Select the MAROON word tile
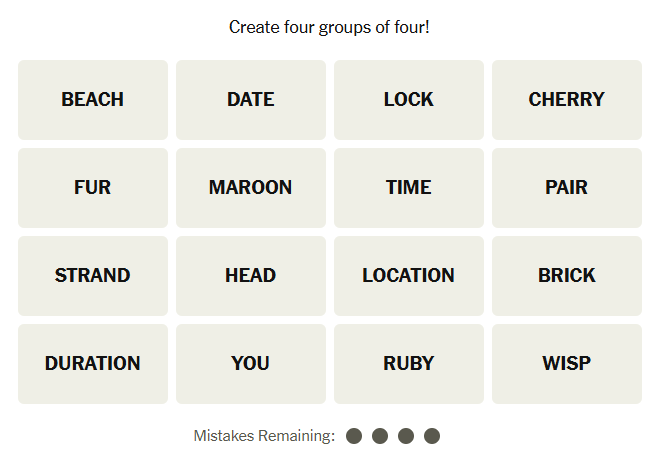 (x=251, y=188)
